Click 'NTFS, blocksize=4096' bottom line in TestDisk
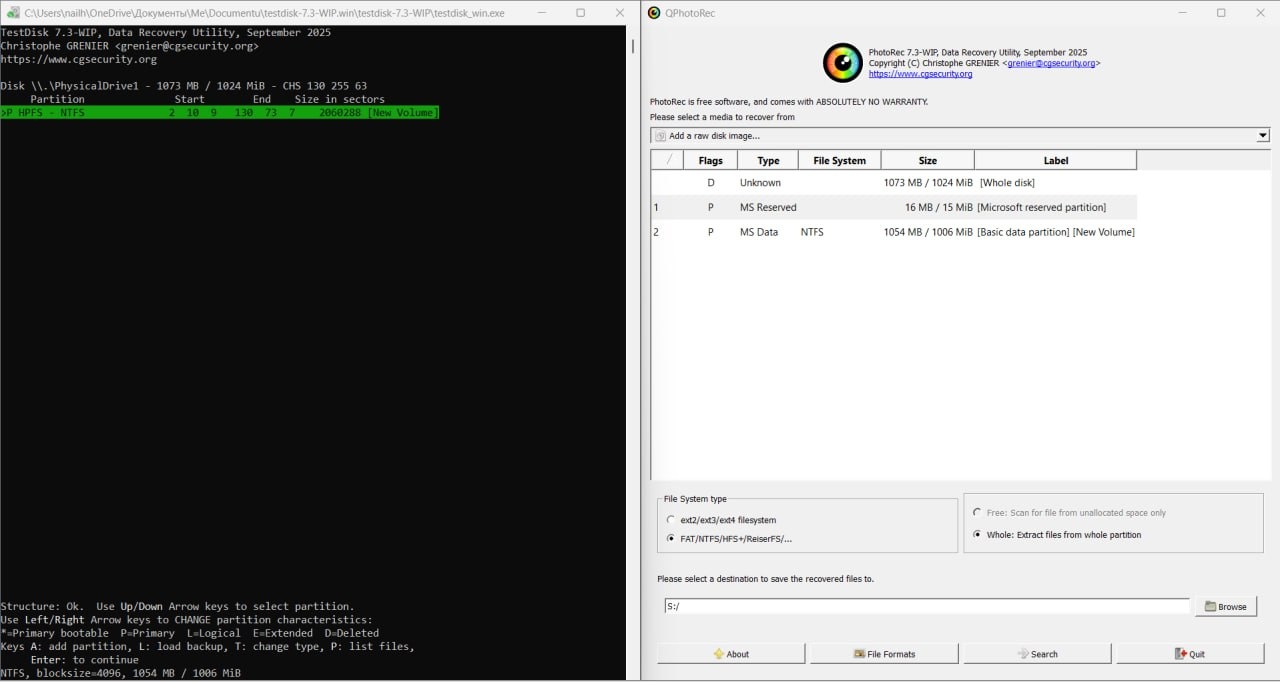 coord(120,673)
